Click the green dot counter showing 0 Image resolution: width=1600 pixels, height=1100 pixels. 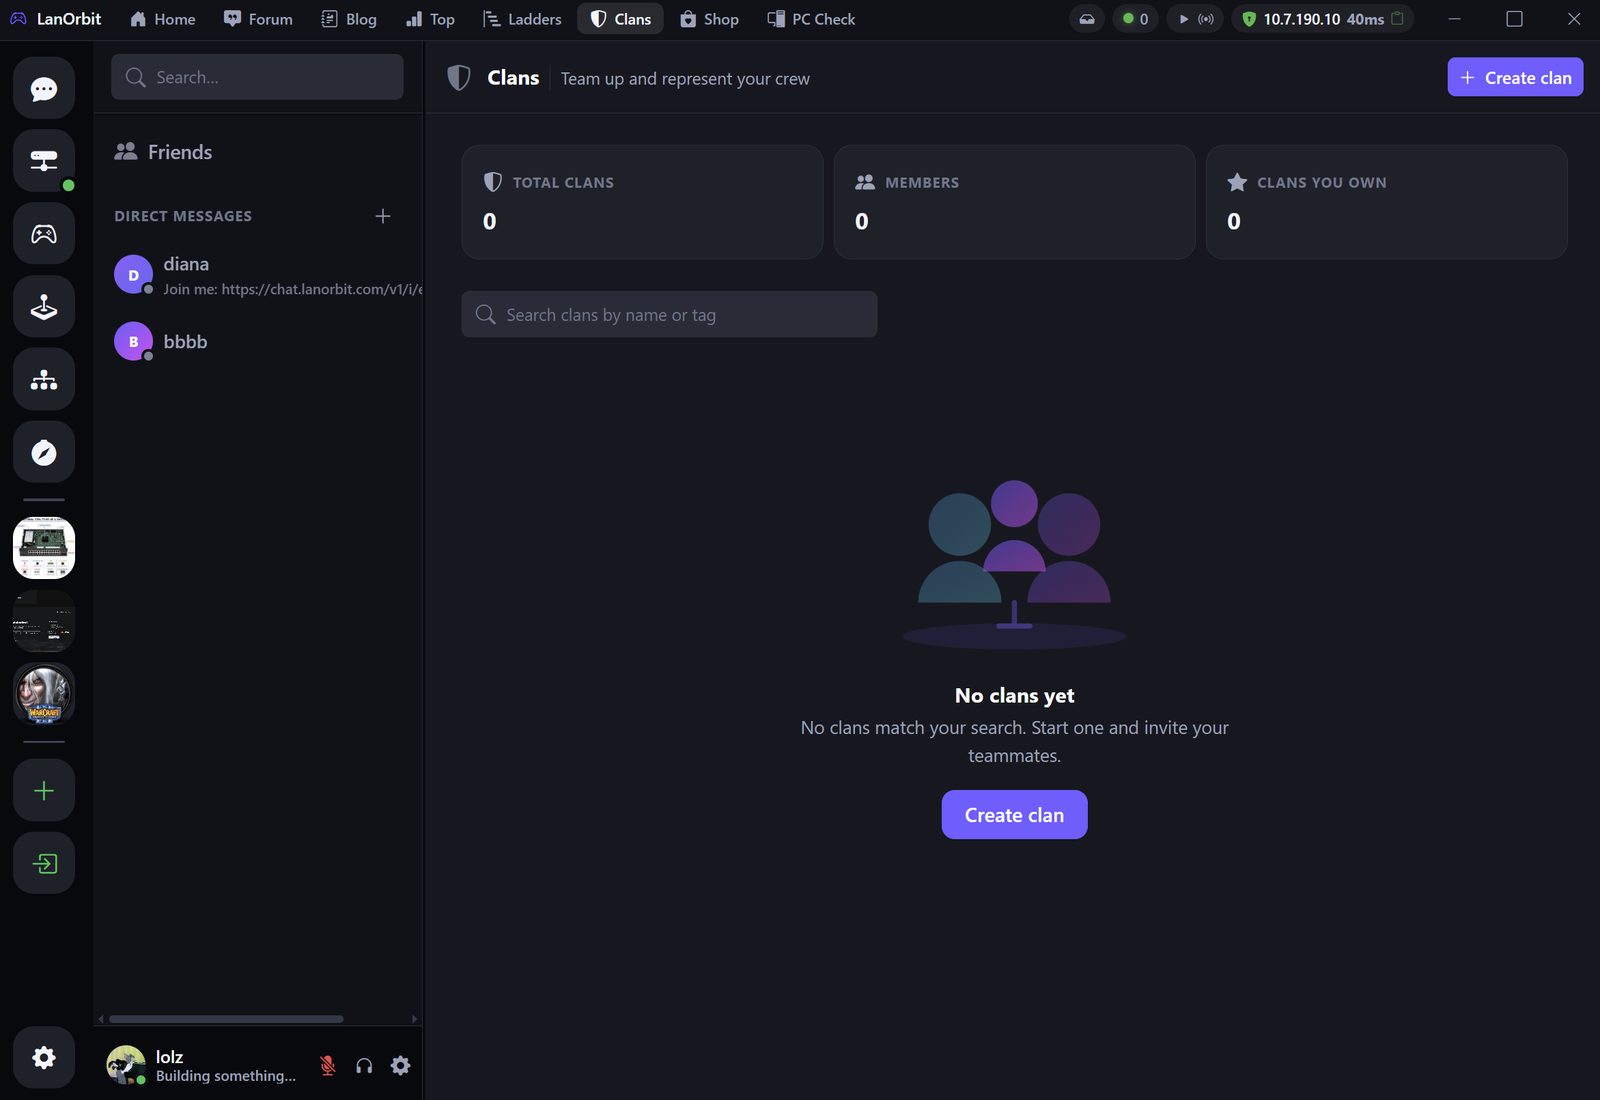1135,19
